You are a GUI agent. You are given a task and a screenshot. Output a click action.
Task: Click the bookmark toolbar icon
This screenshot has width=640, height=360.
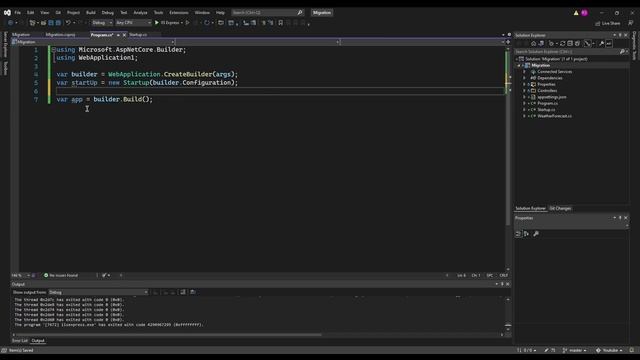pos(280,23)
